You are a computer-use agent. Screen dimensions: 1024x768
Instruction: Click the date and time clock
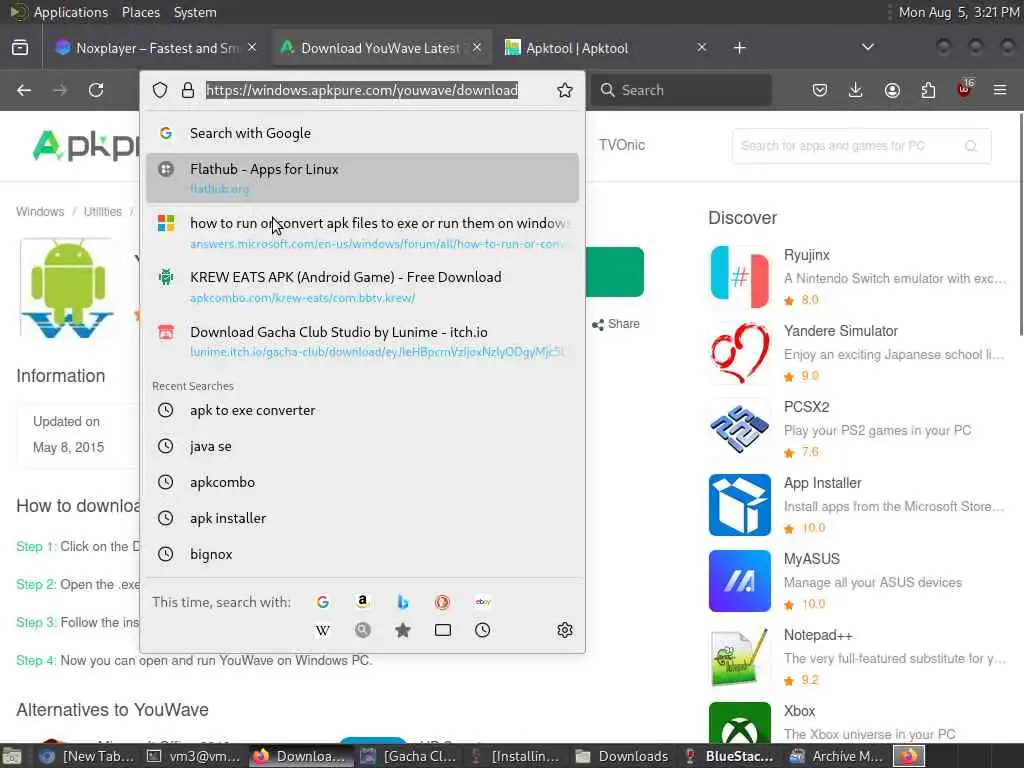[x=958, y=12]
